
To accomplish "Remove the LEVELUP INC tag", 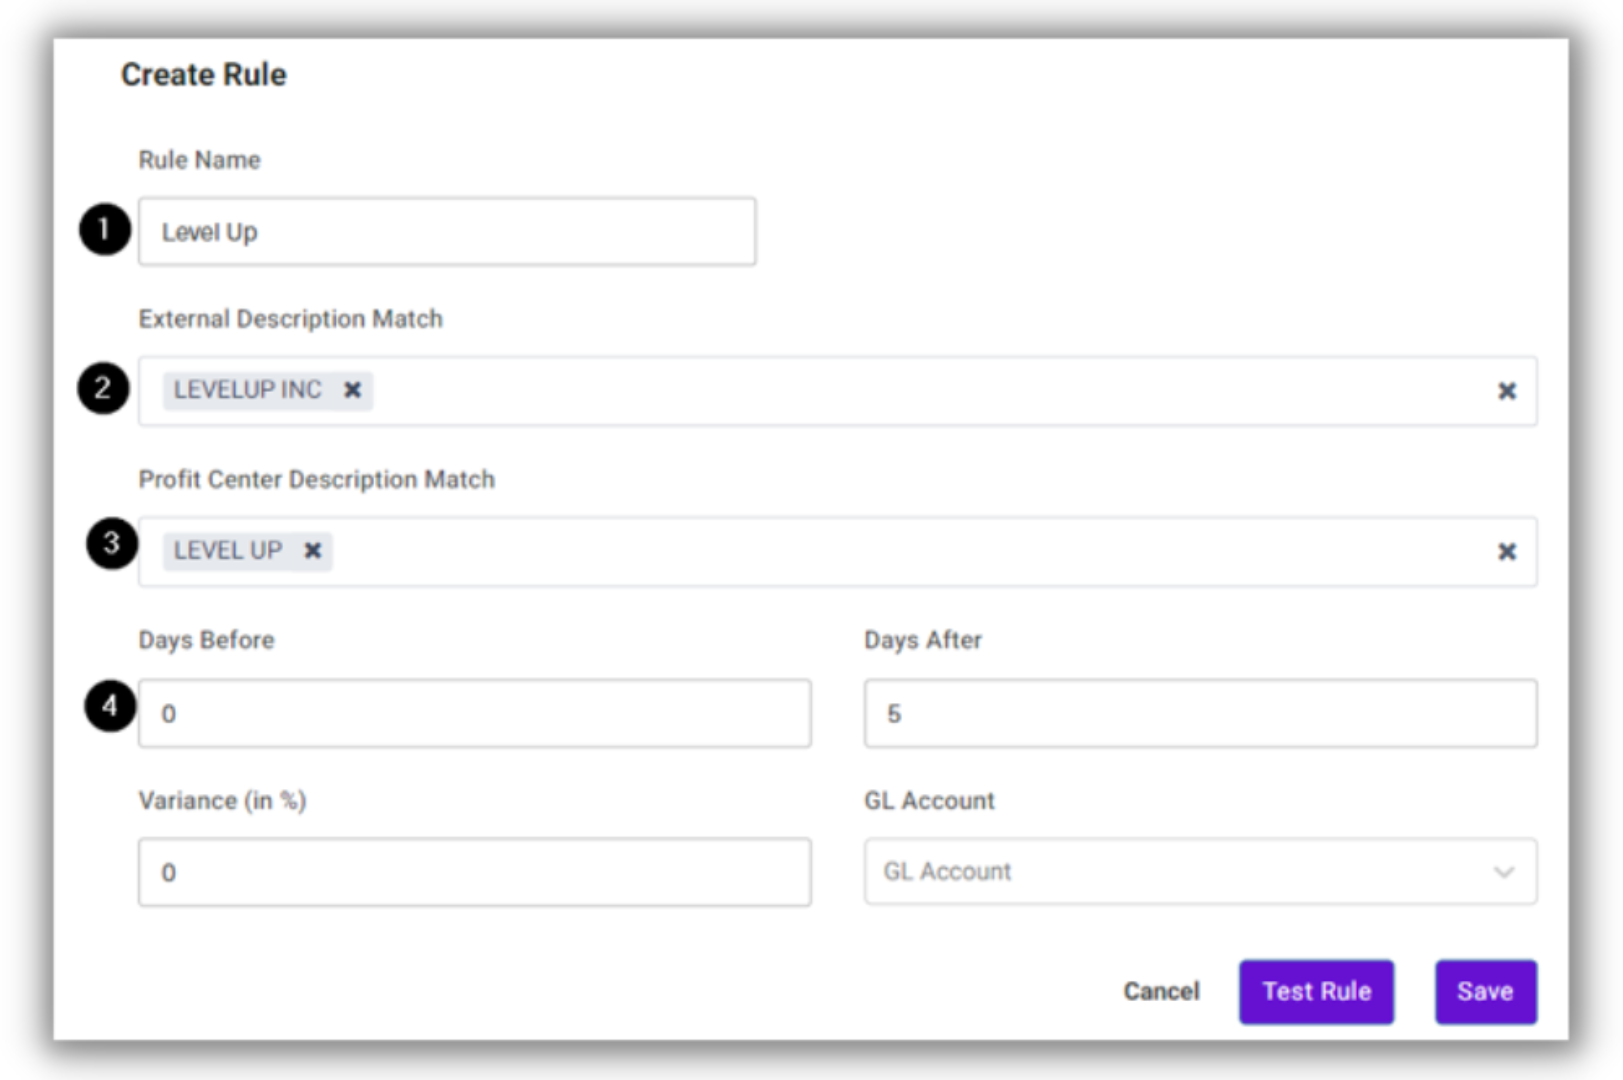I will (352, 390).
